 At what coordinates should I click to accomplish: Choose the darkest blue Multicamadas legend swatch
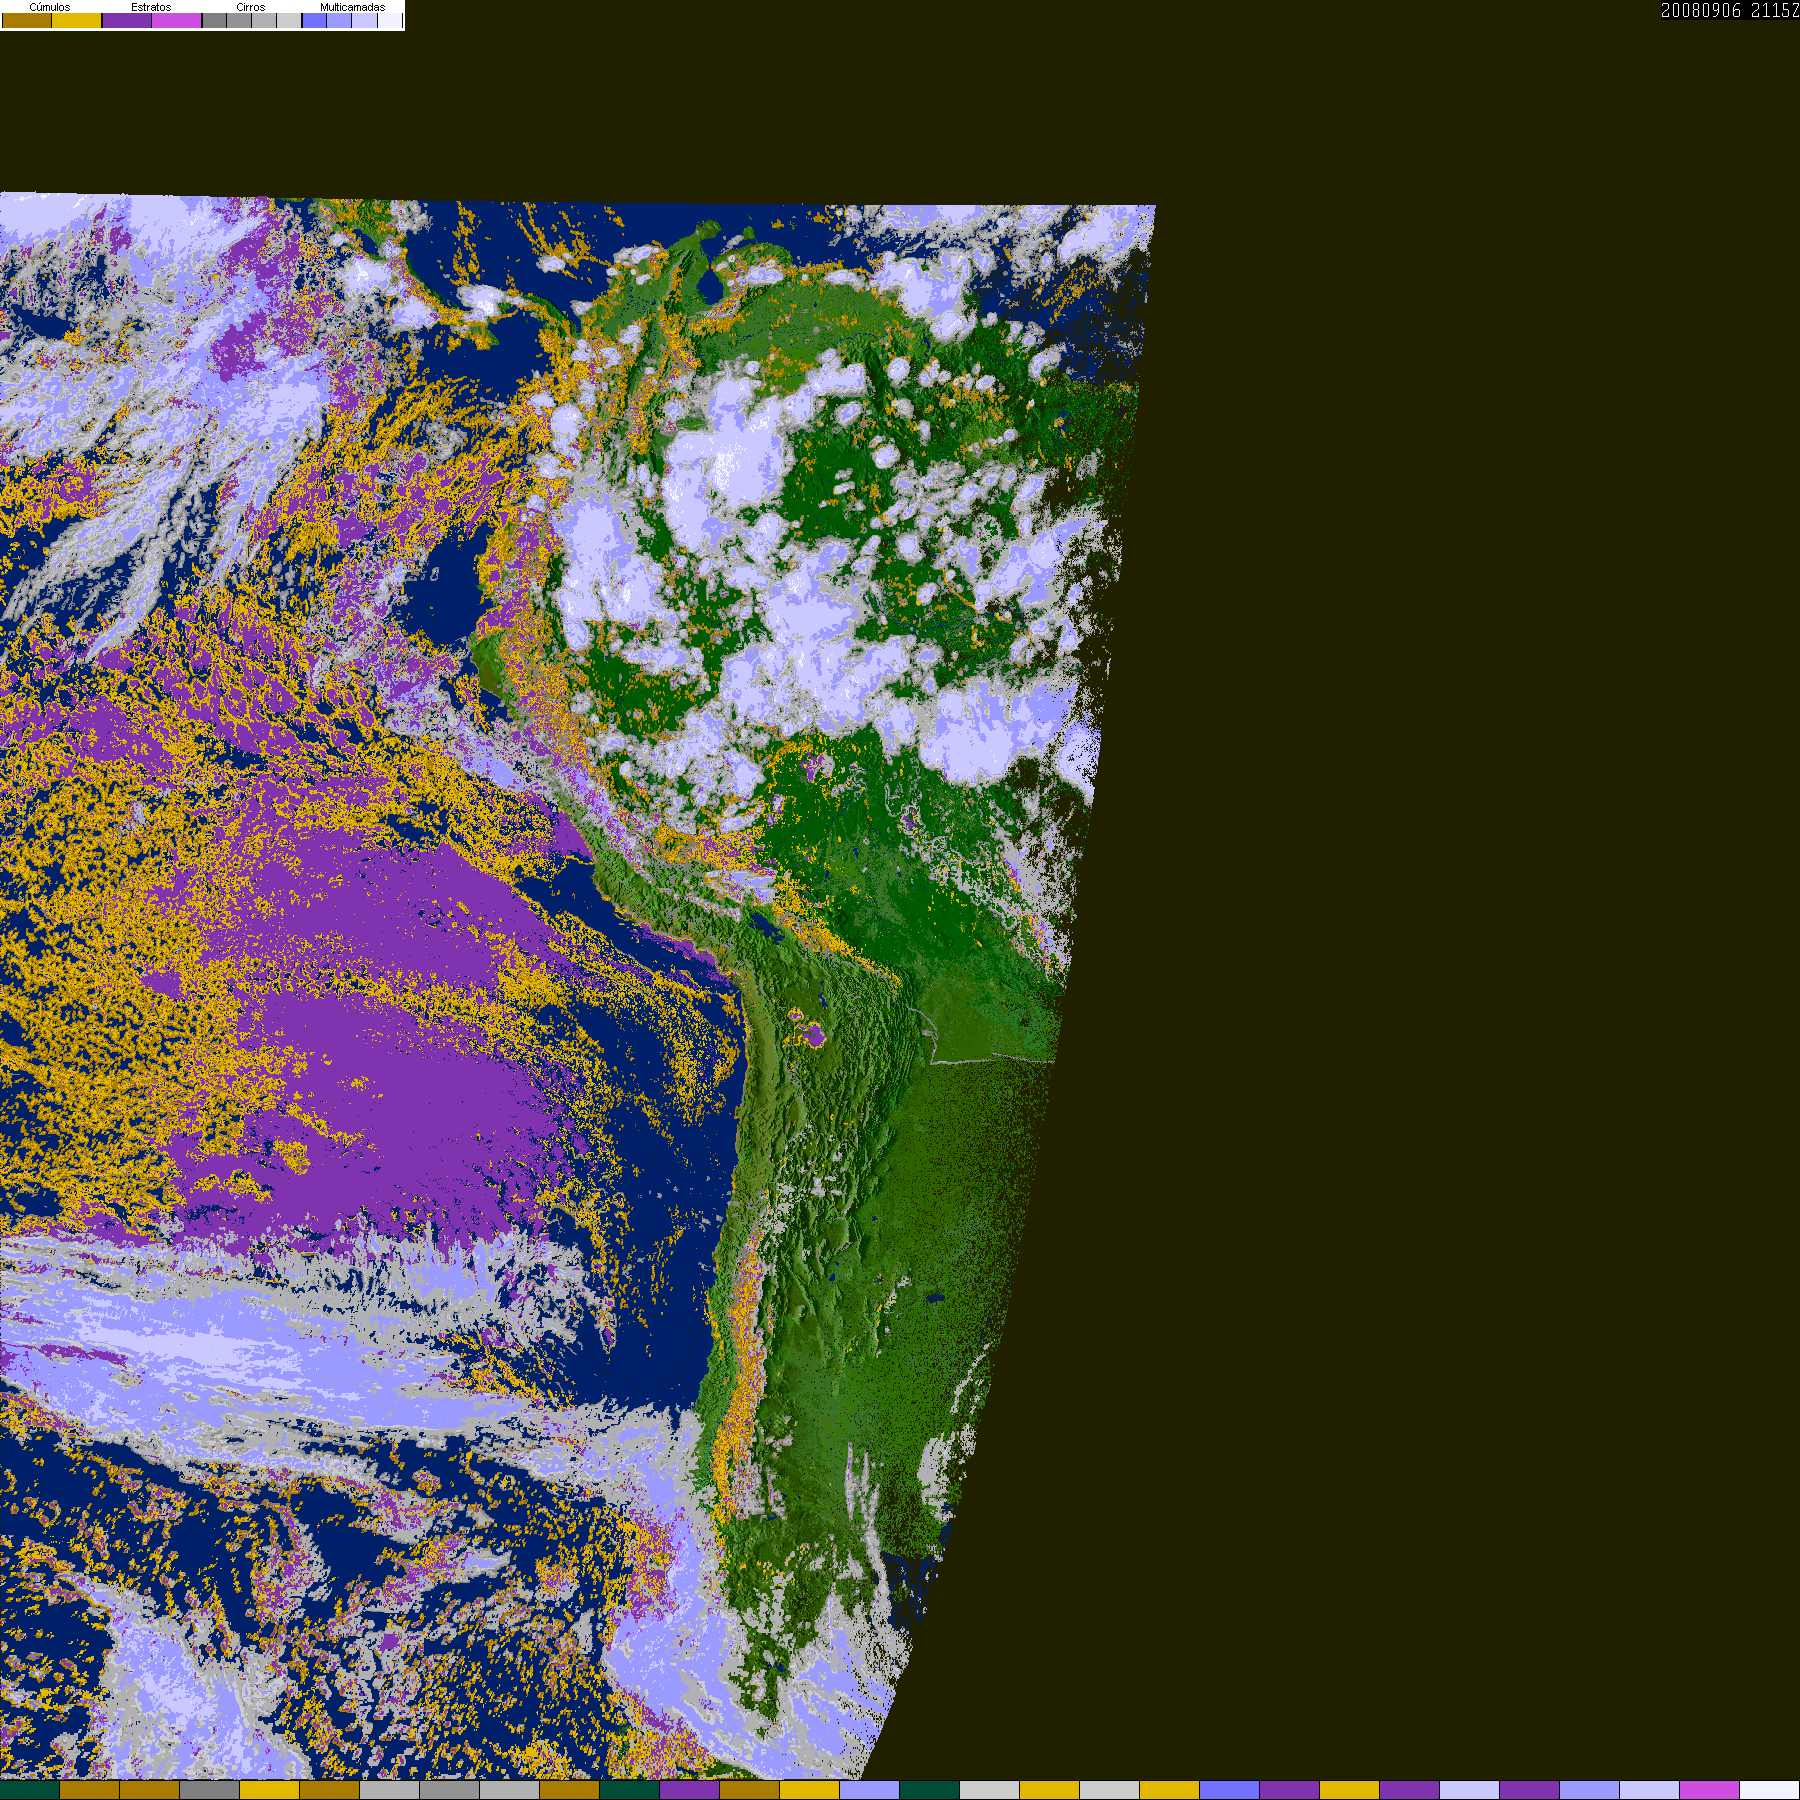click(x=314, y=20)
